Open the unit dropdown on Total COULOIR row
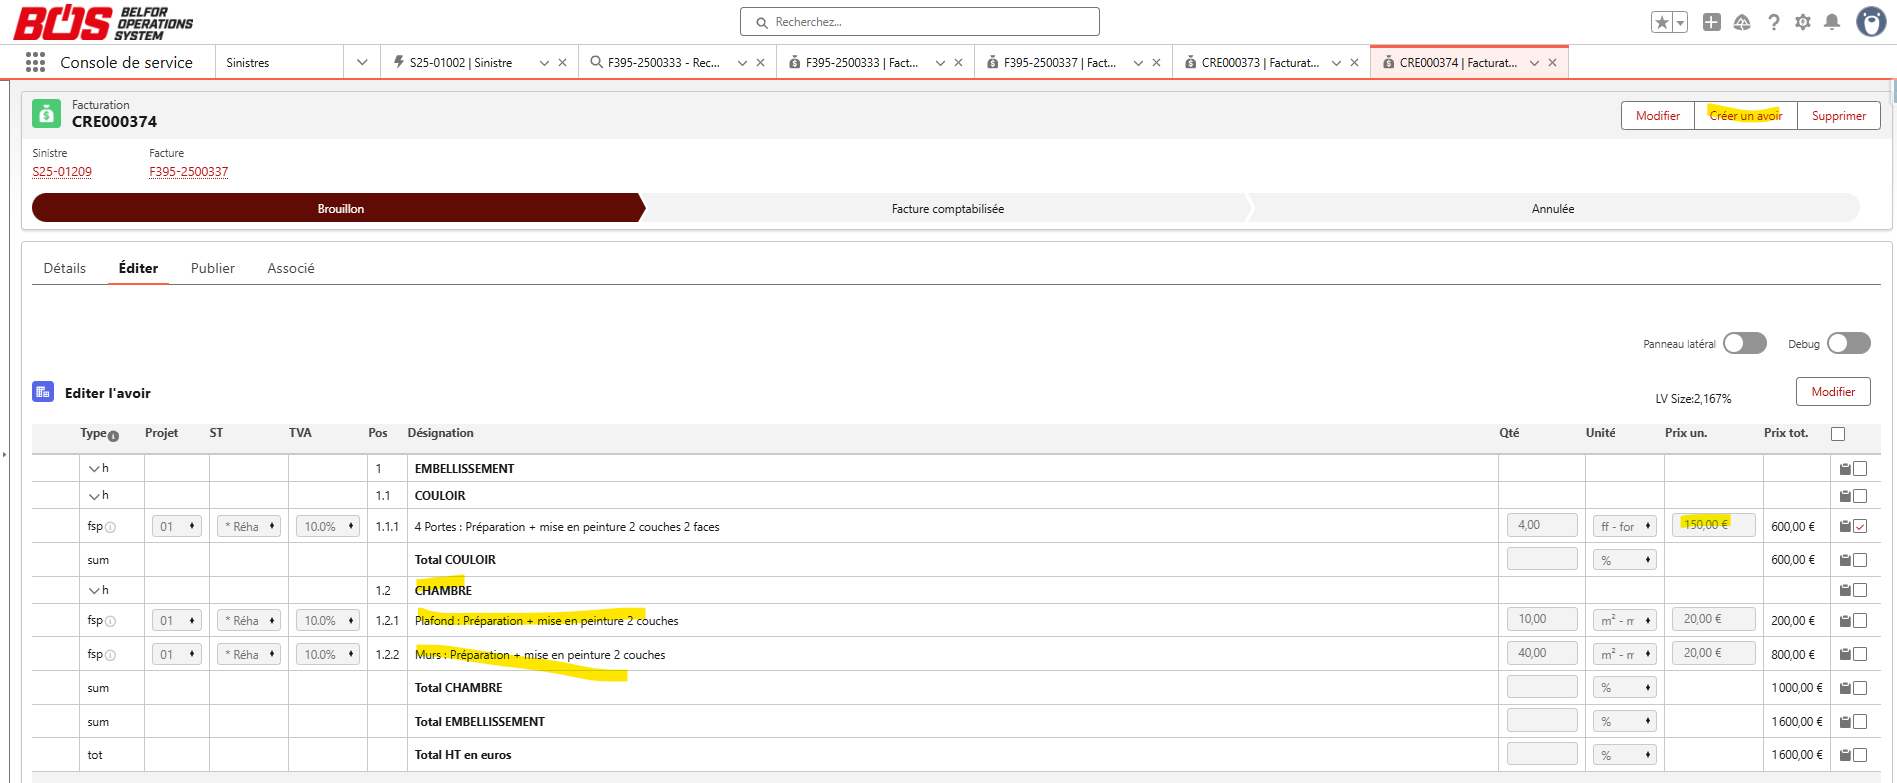 pyautogui.click(x=1625, y=560)
